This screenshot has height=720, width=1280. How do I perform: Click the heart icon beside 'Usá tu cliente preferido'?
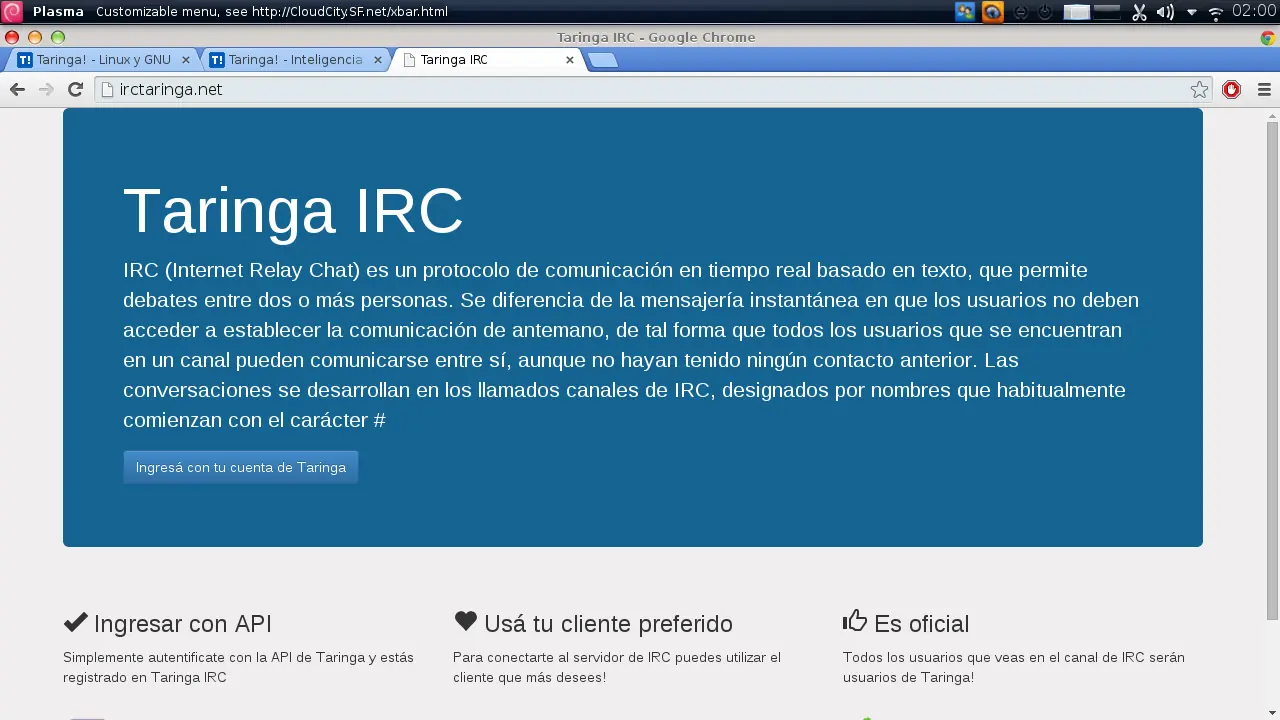coord(465,621)
